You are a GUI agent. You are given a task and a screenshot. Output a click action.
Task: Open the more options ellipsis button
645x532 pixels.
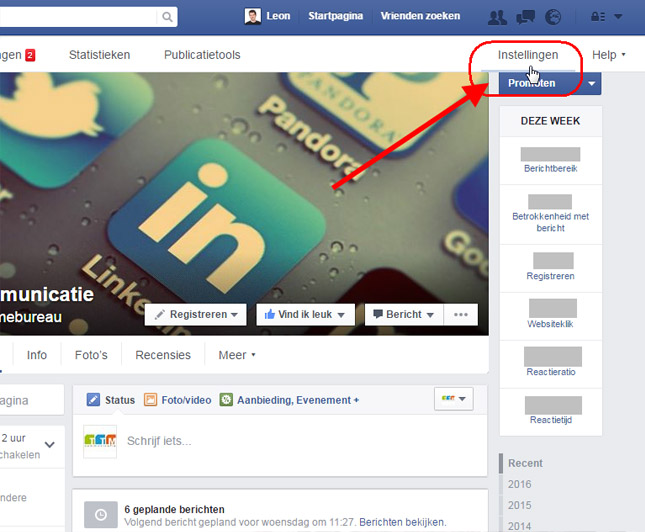point(461,314)
